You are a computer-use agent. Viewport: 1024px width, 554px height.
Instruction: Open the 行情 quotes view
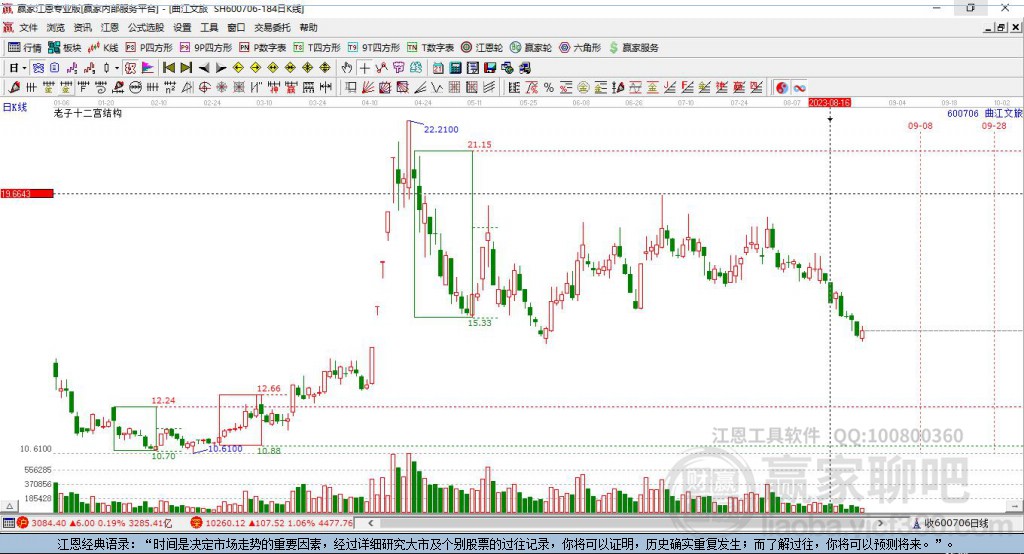[24, 48]
